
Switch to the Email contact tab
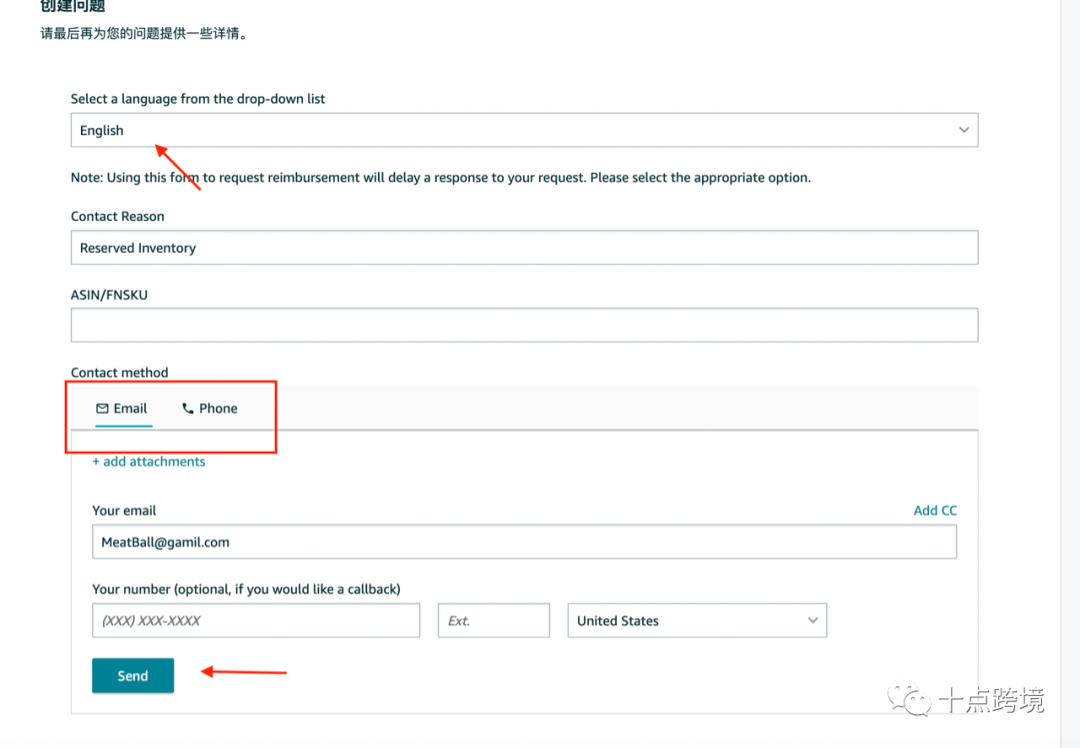pos(122,408)
